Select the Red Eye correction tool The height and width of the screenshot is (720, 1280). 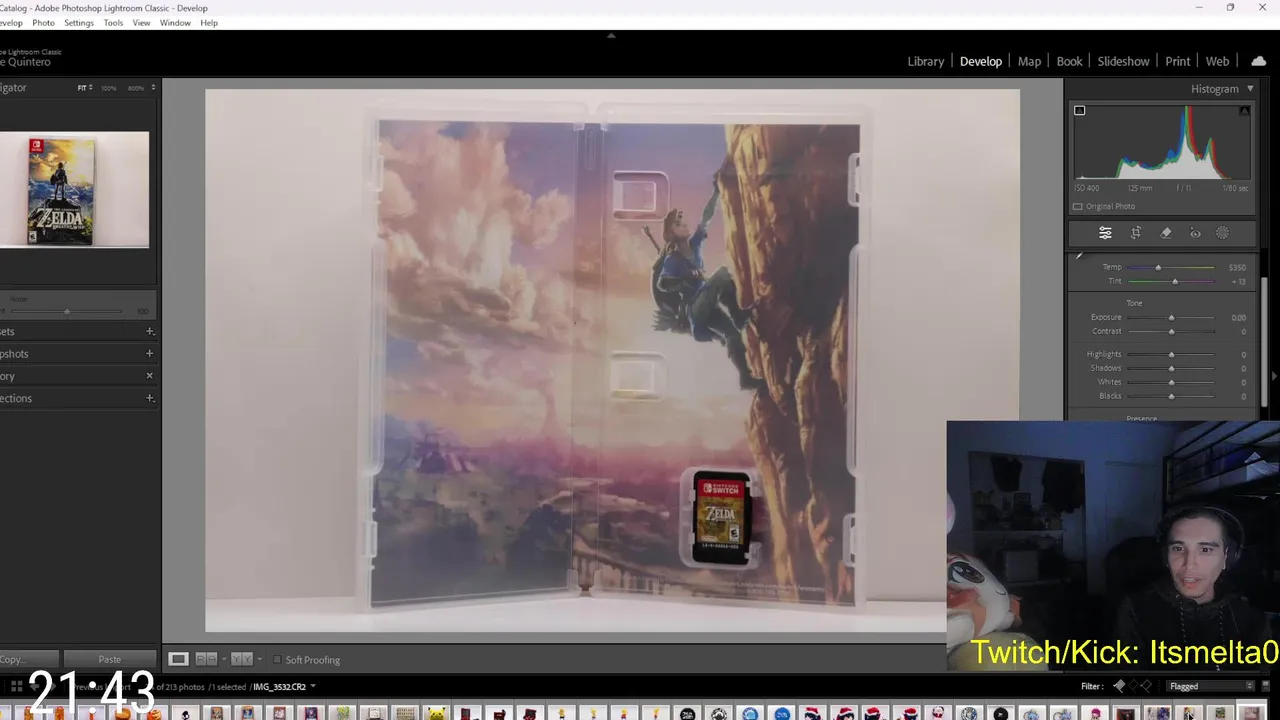[1195, 233]
